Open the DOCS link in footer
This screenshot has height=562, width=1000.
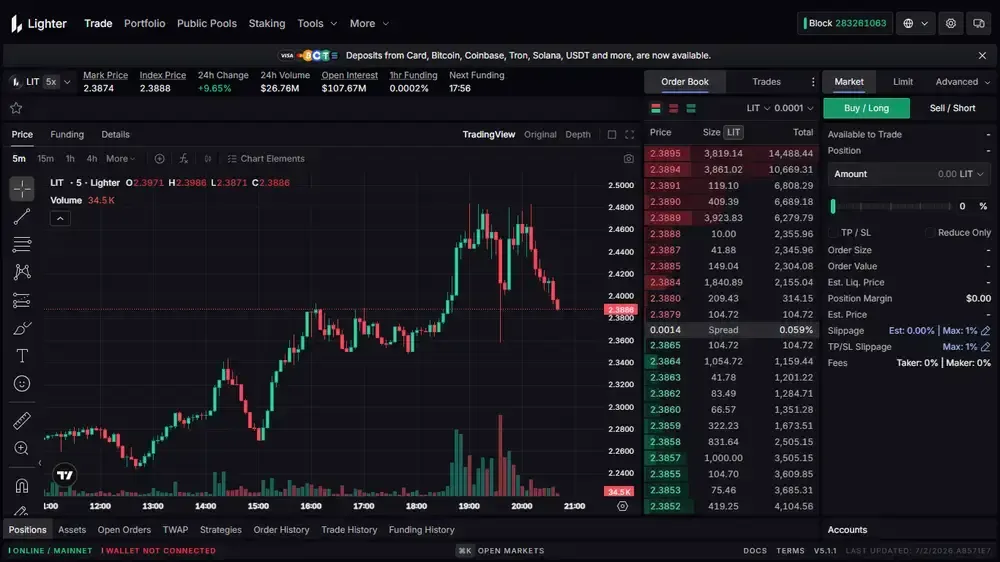coord(755,551)
